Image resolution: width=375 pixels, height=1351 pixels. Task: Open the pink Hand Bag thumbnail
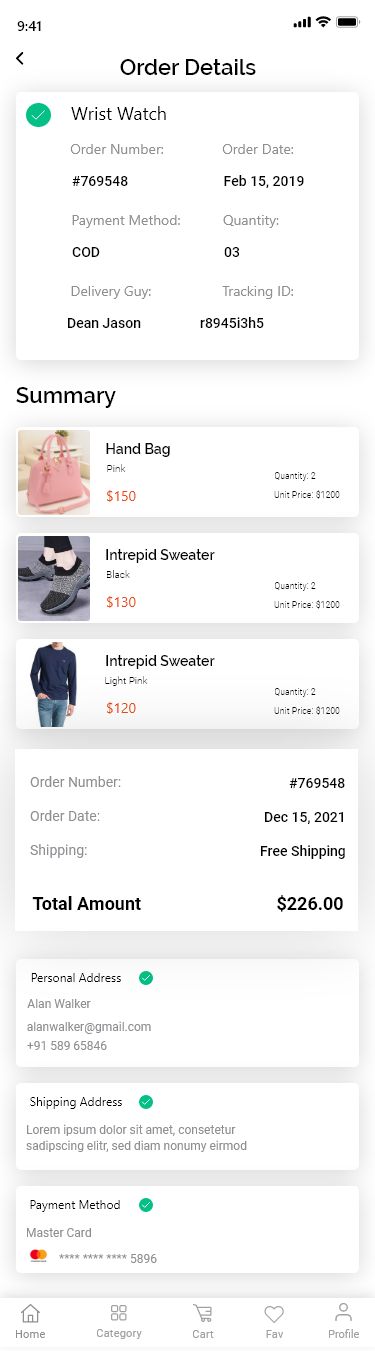point(54,472)
